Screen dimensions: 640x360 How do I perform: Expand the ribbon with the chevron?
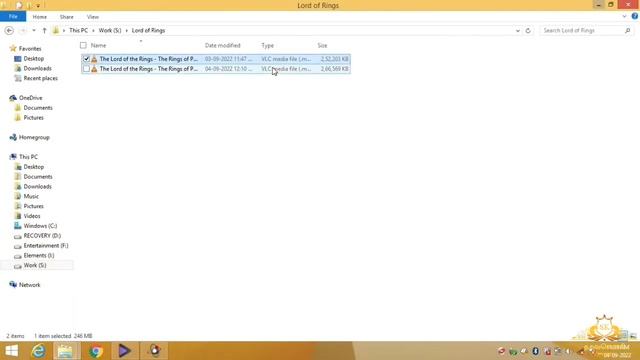(624, 17)
